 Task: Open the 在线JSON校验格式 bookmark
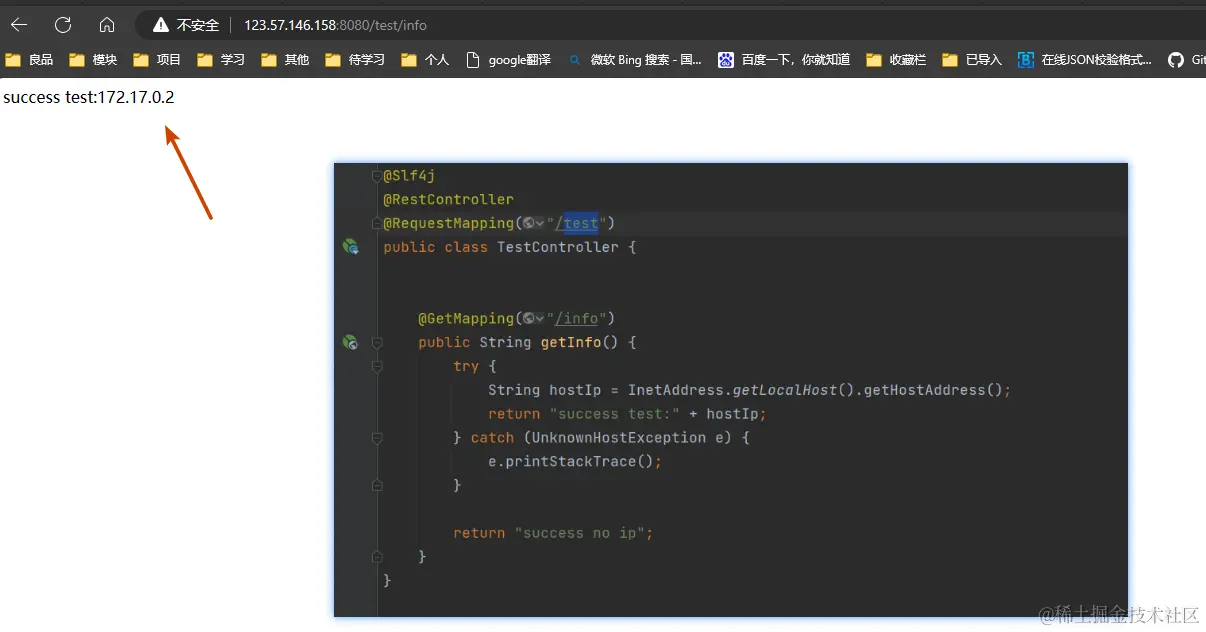[x=1085, y=60]
